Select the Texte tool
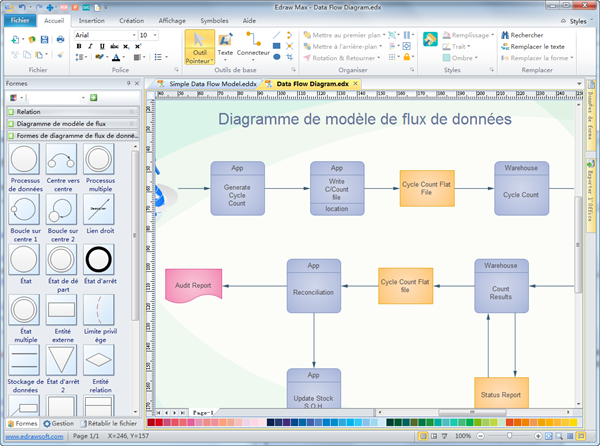 point(225,47)
